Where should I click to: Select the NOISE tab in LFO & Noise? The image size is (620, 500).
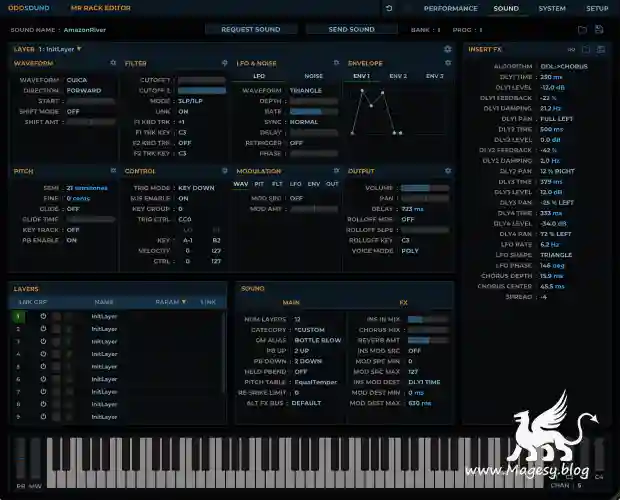(x=314, y=76)
